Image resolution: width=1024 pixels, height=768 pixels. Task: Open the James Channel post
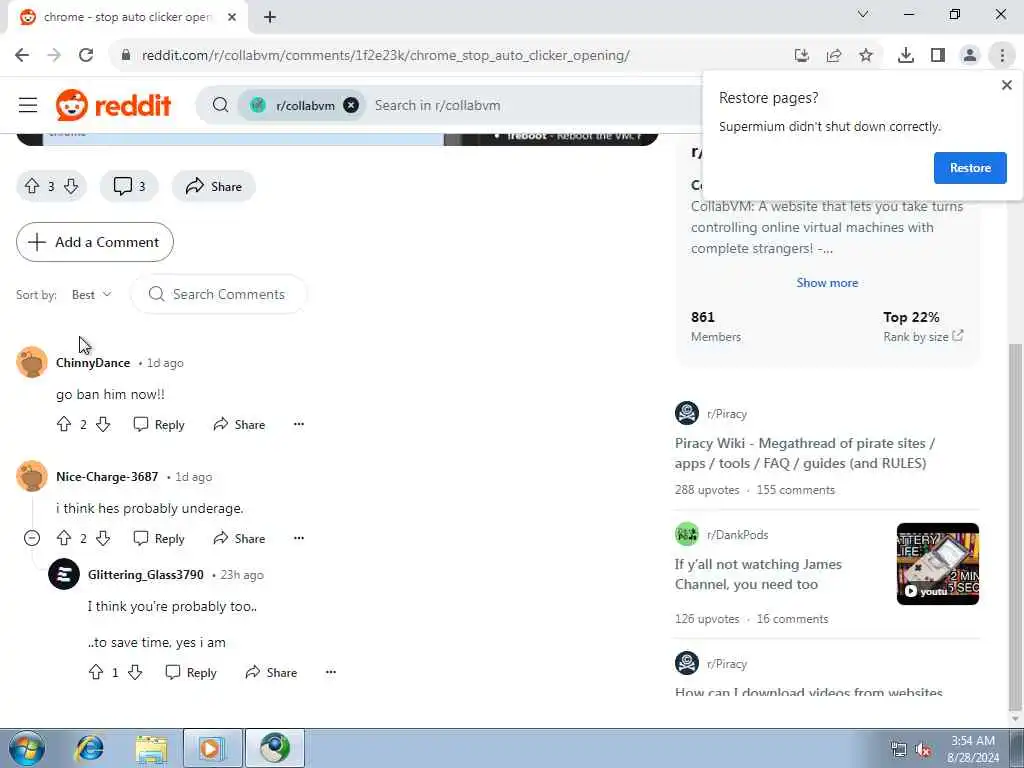[758, 574]
